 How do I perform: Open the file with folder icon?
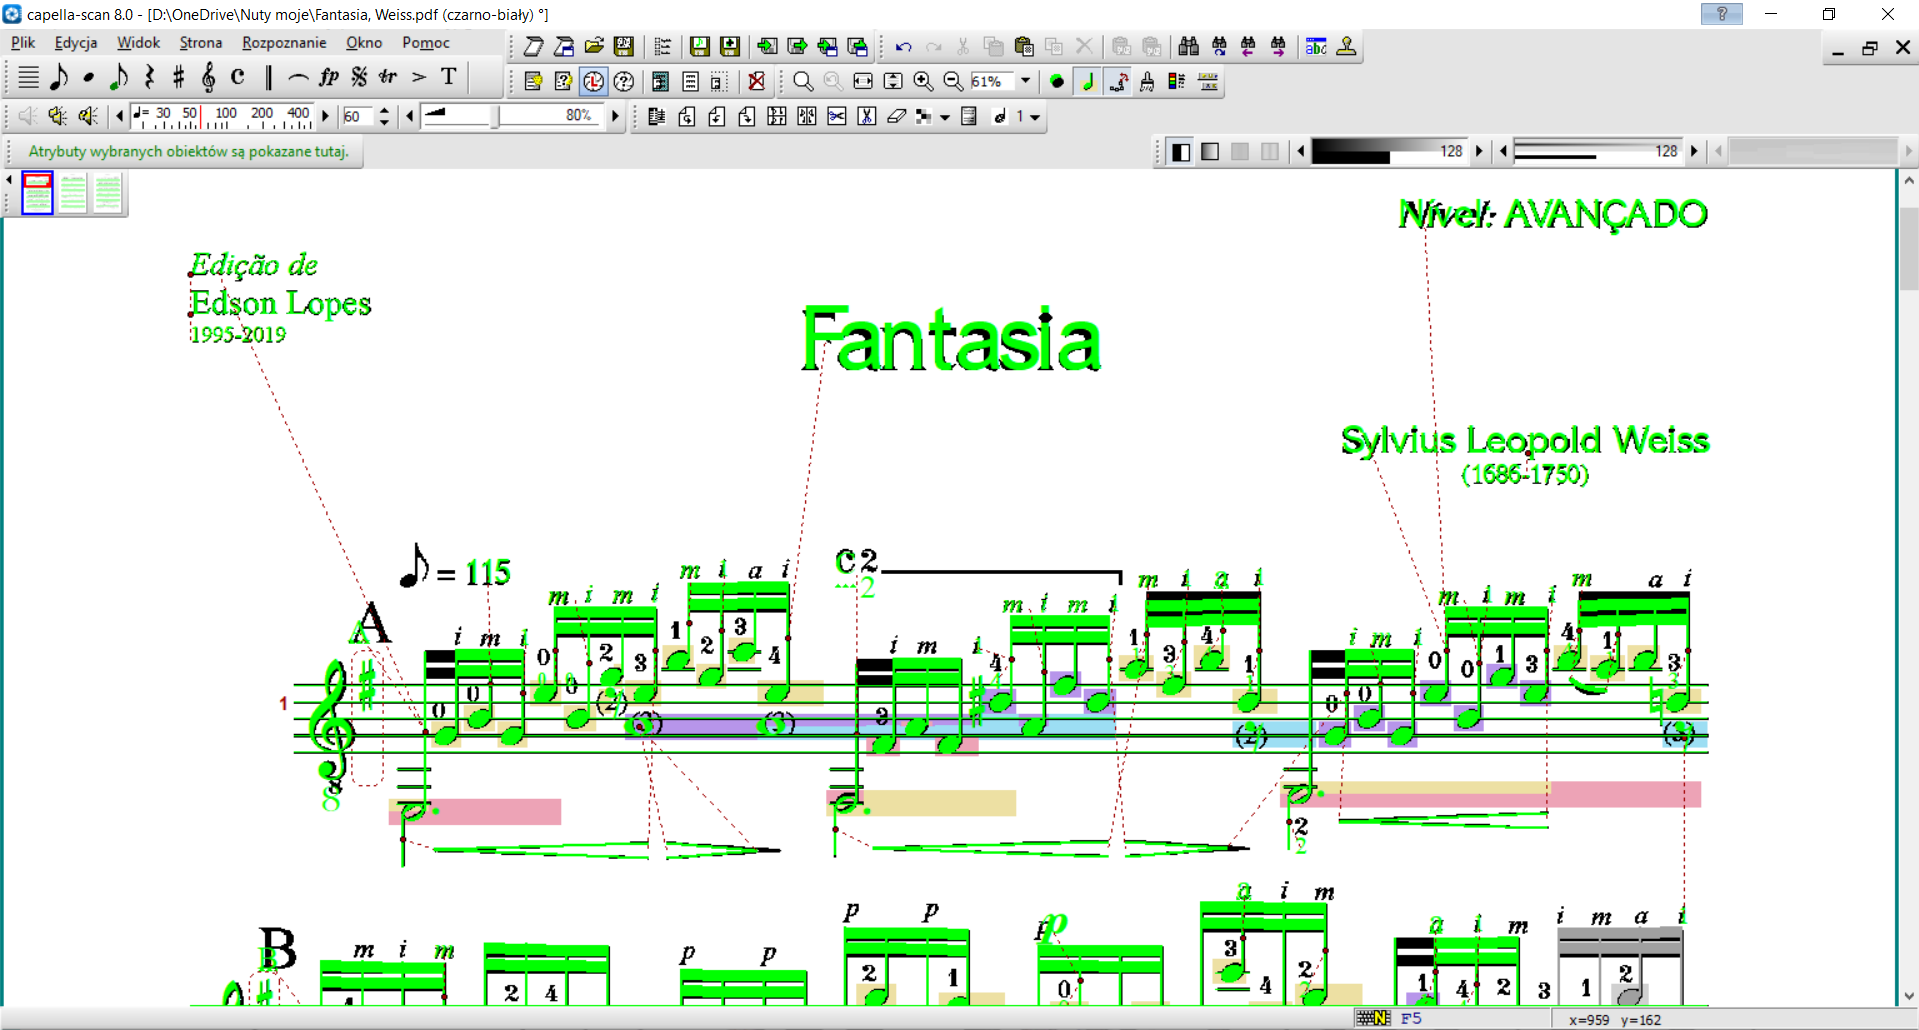coord(594,47)
